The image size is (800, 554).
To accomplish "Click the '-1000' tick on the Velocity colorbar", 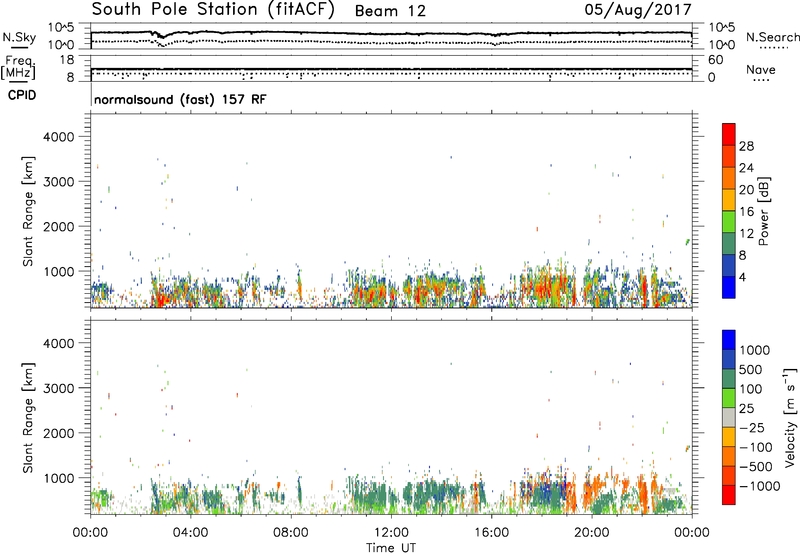I will [x=759, y=486].
